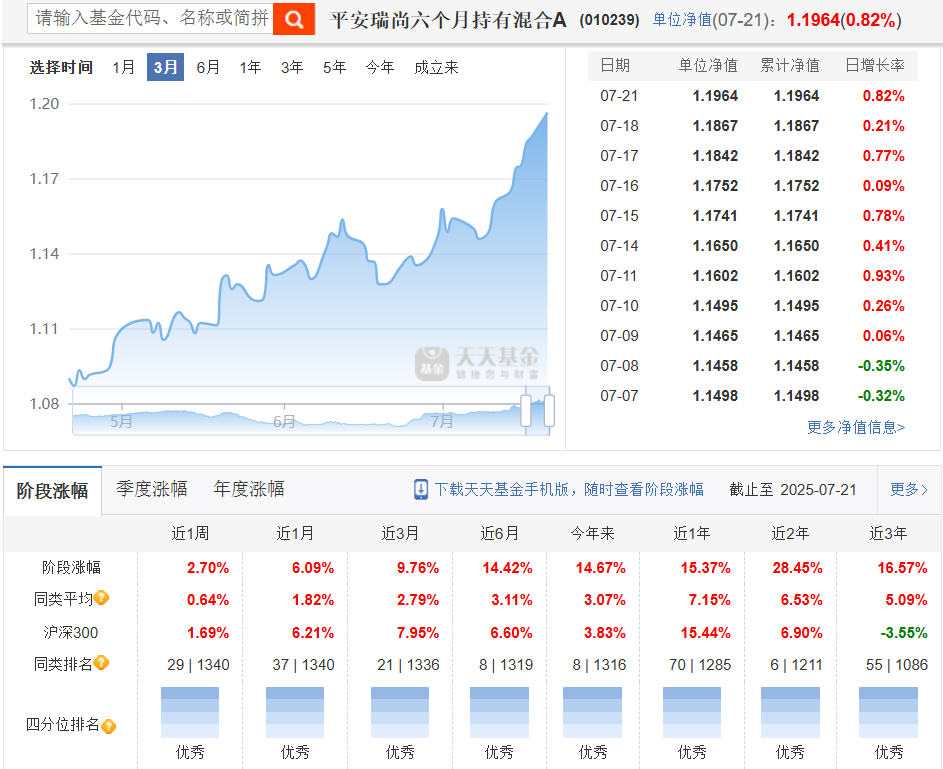Click the 沪深300 row label
Image resolution: width=943 pixels, height=769 pixels.
pos(70,633)
